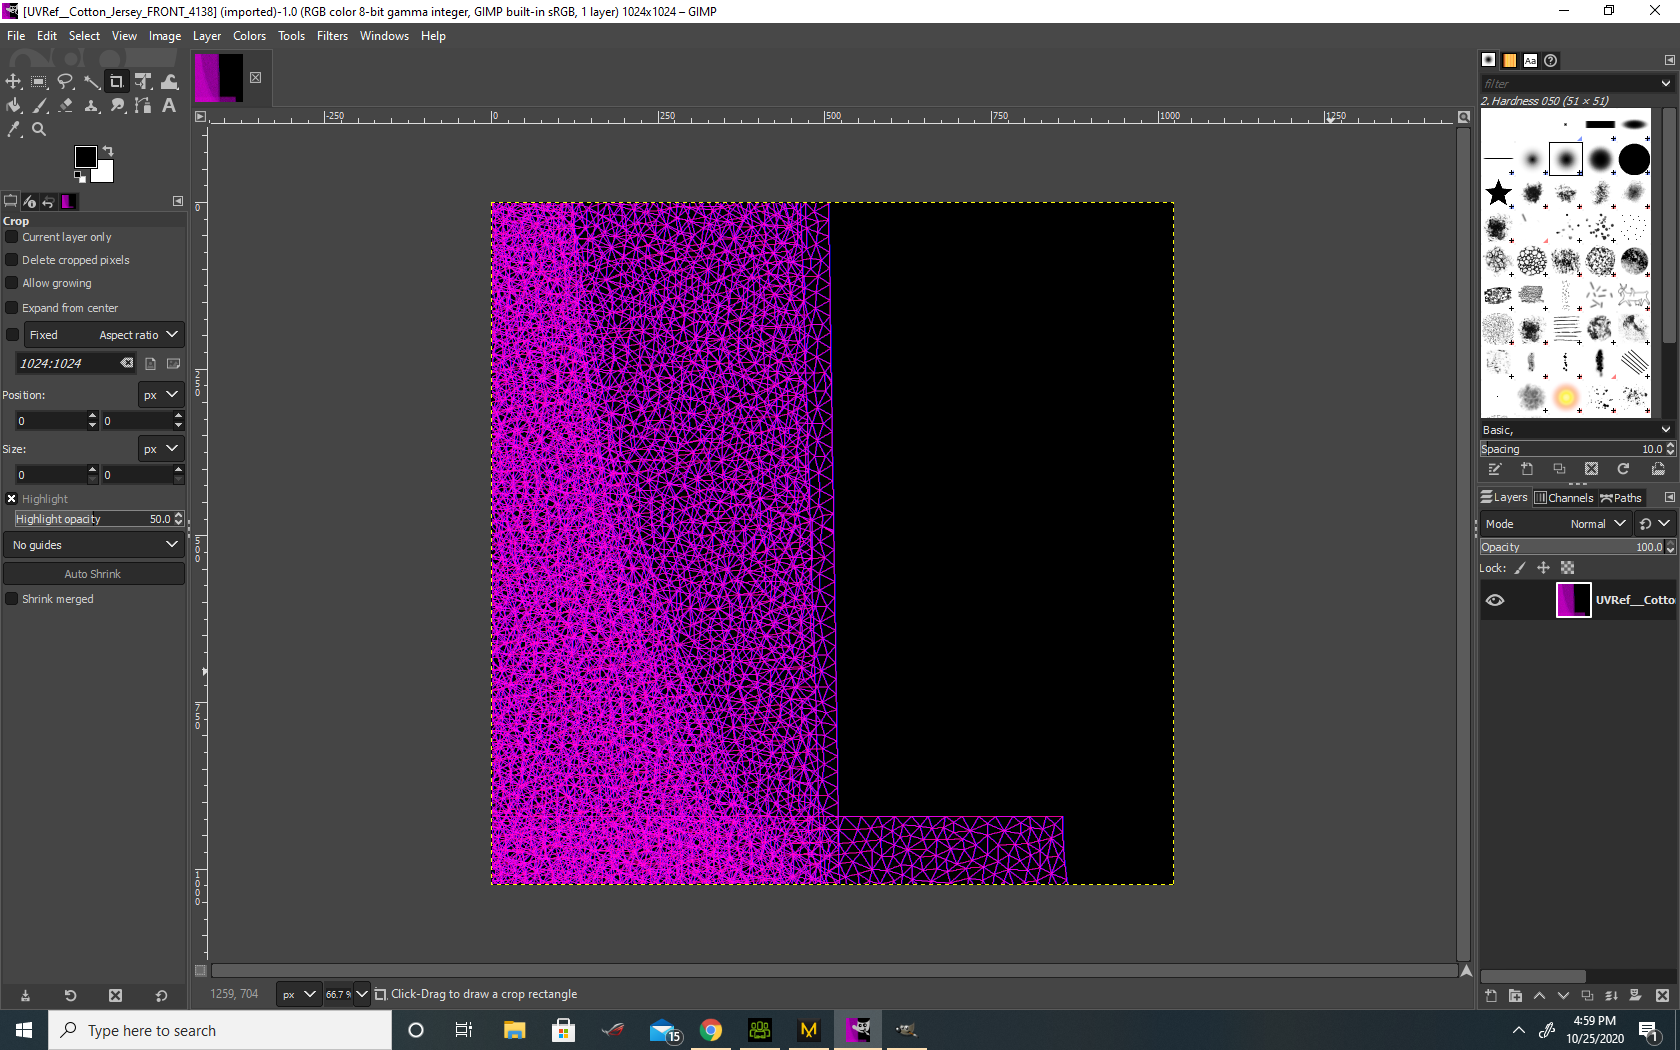
Task: Click the landscape orientation button
Action: (173, 364)
